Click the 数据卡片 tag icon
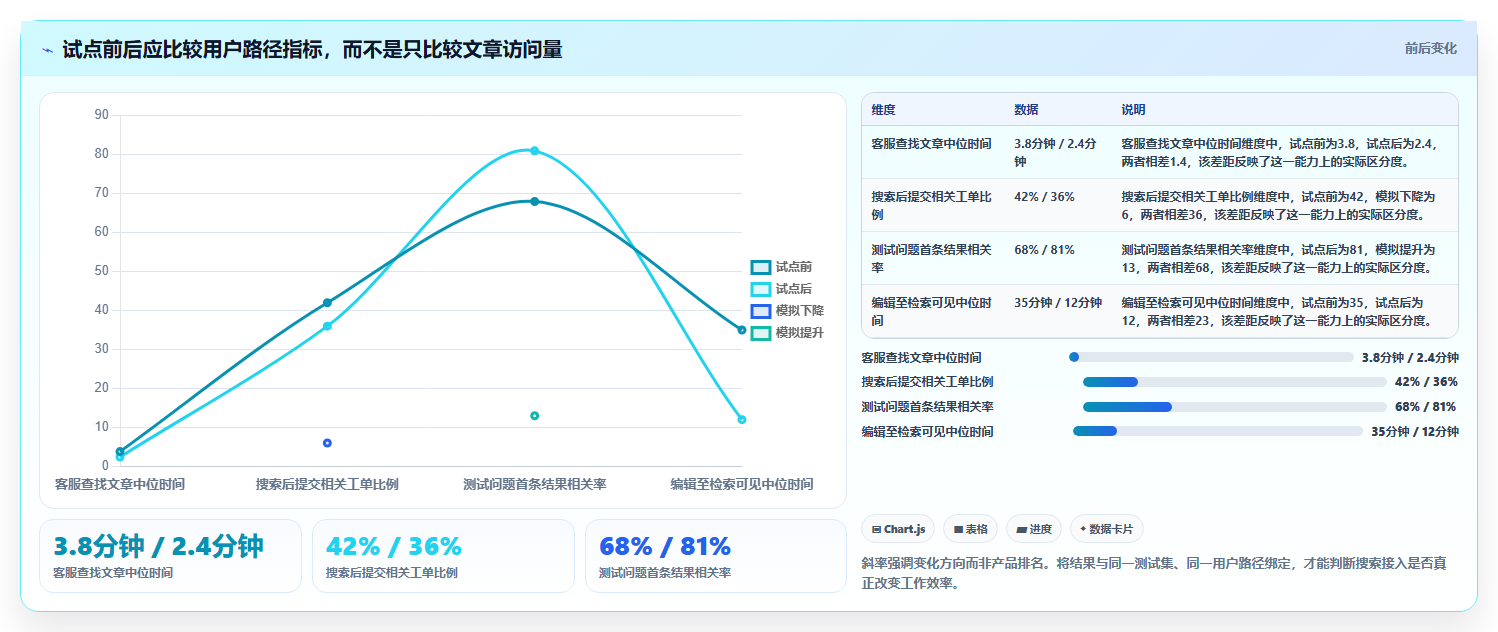Image resolution: width=1498 pixels, height=632 pixels. pos(1083,529)
